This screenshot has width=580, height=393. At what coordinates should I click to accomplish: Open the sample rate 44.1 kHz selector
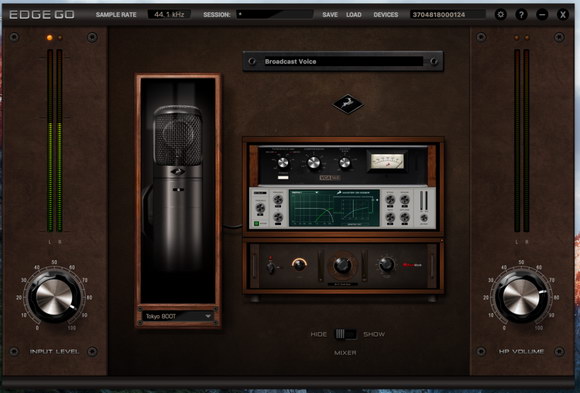tap(169, 14)
